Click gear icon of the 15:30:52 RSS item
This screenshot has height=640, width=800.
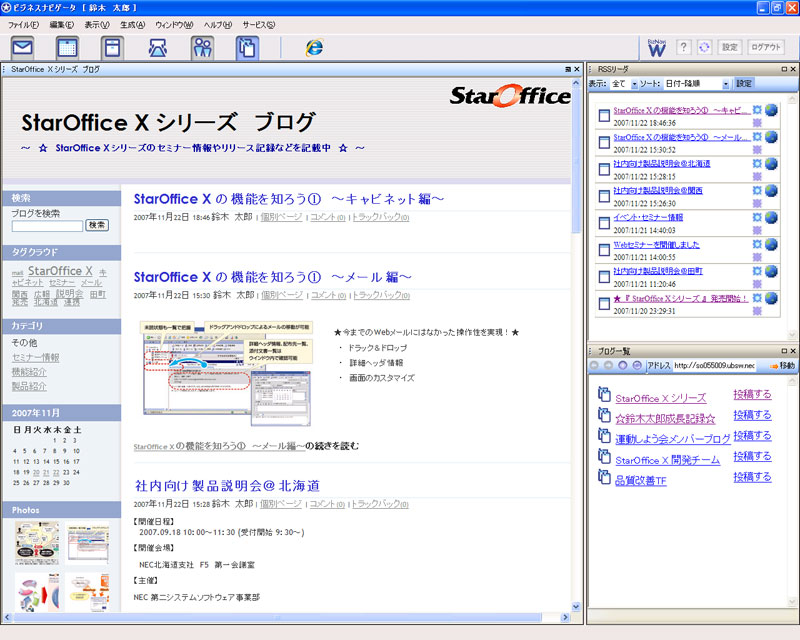tap(757, 137)
